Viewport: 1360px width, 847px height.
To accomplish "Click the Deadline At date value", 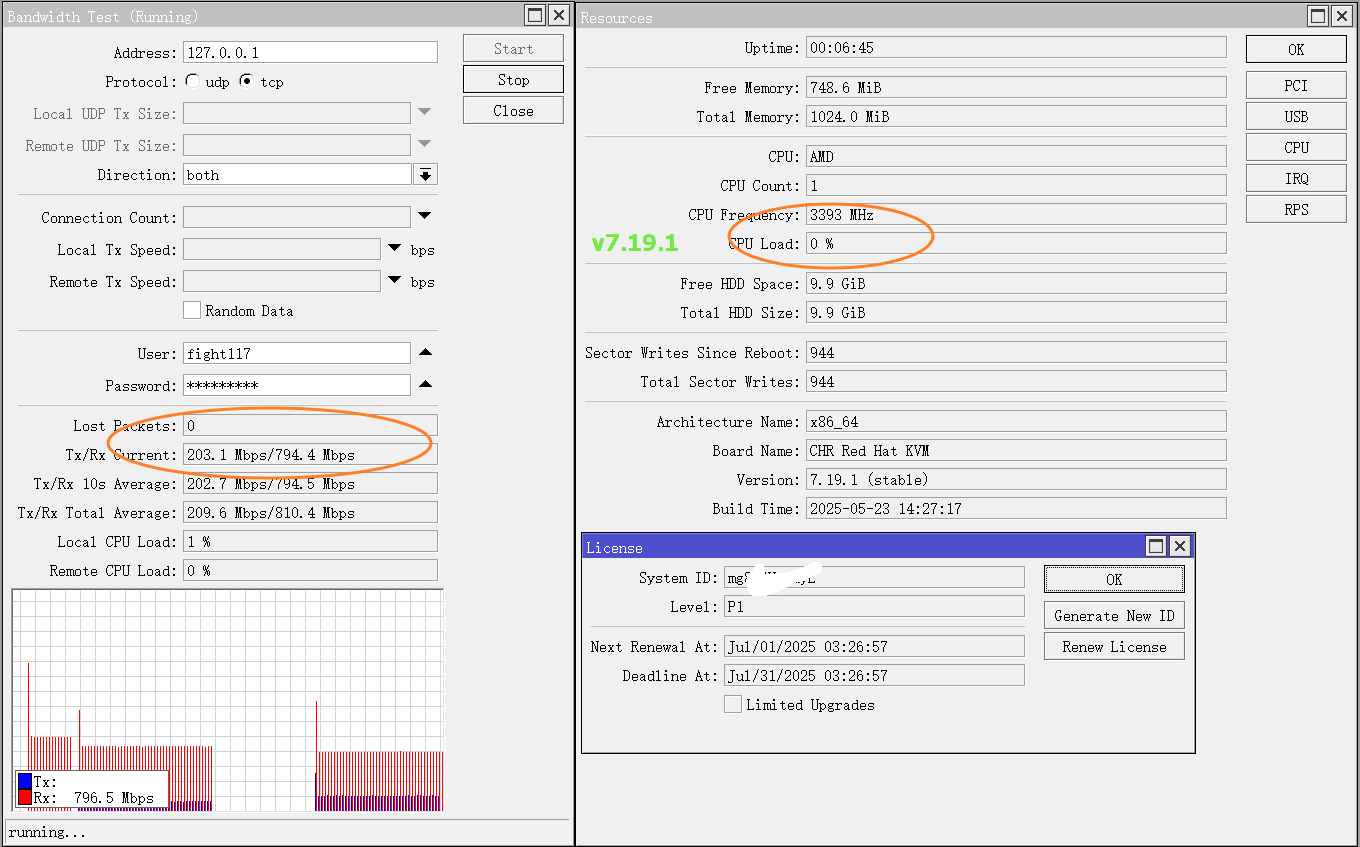I will (874, 675).
